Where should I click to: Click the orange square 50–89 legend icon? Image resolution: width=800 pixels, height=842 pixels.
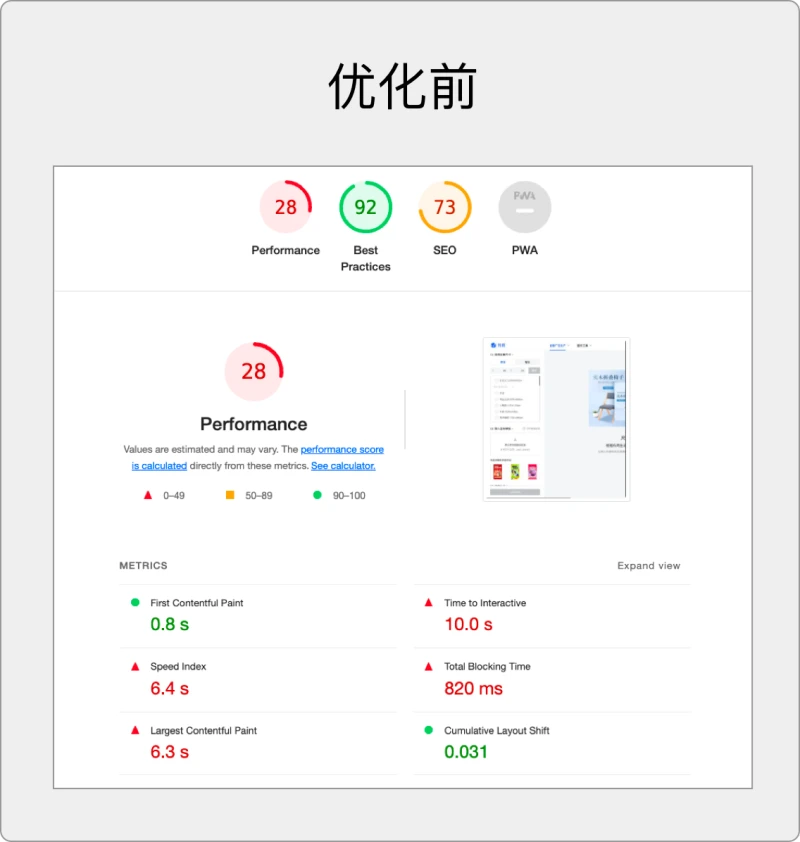230,495
